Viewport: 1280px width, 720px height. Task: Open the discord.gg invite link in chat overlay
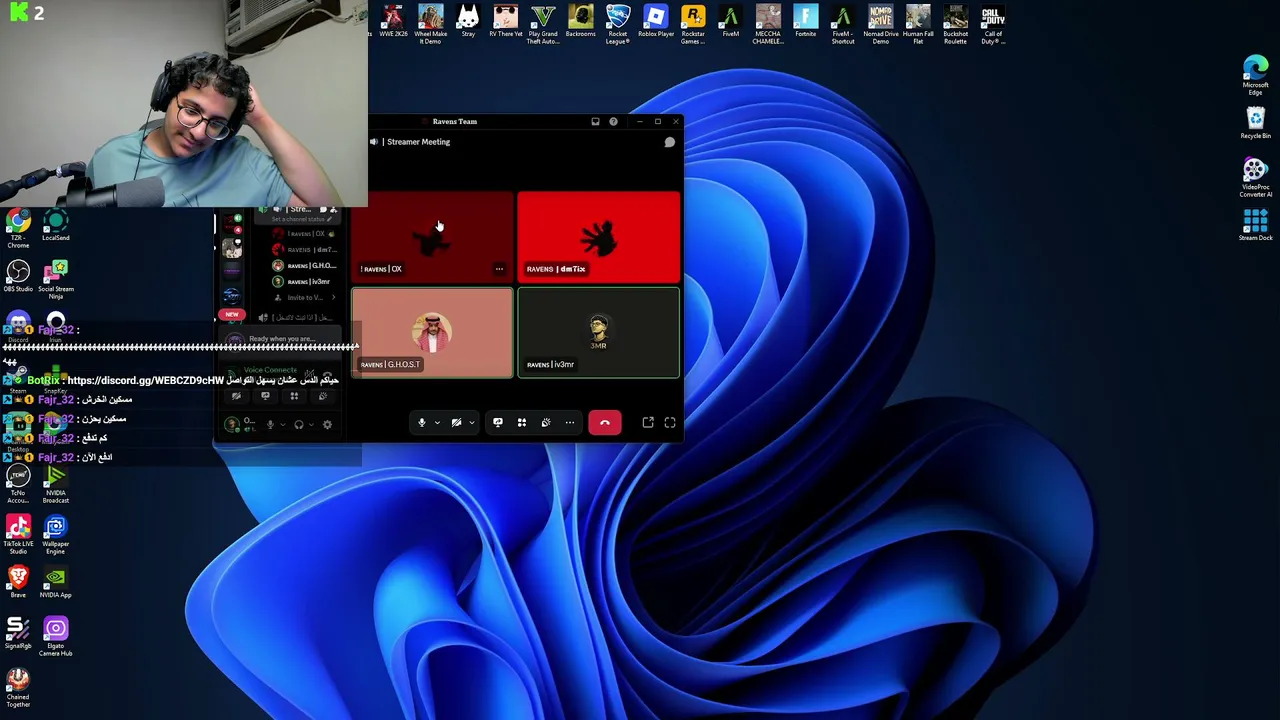pyautogui.click(x=146, y=381)
